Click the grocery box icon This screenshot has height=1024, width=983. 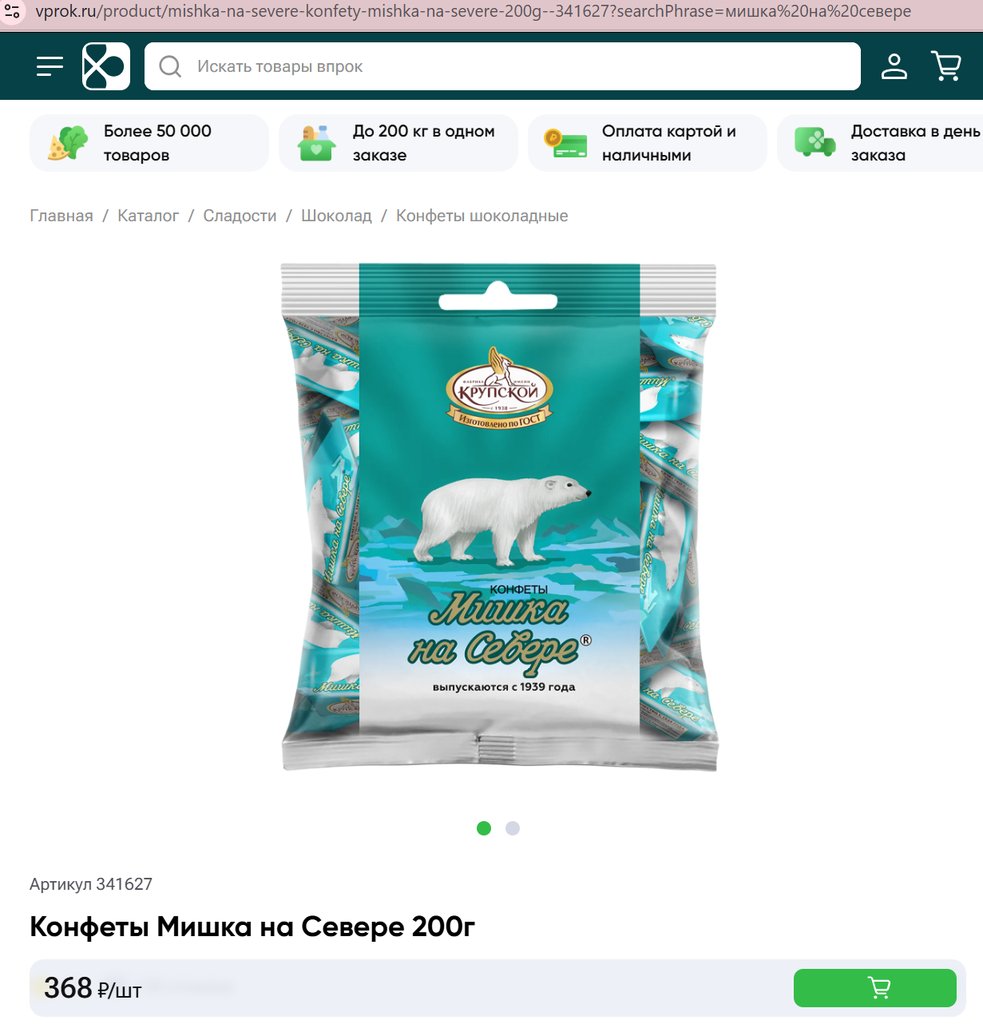pyautogui.click(x=316, y=143)
